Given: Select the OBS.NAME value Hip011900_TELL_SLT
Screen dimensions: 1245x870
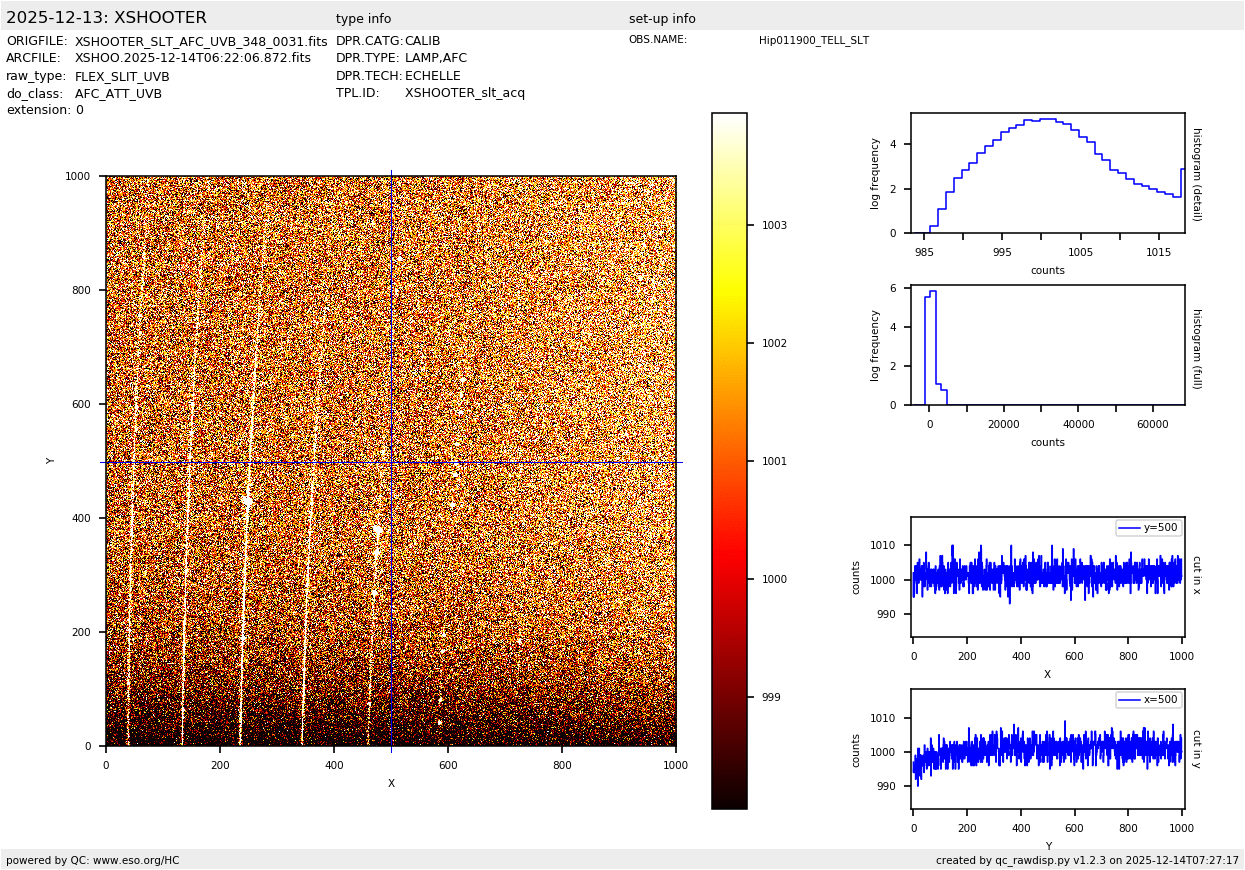Looking at the screenshot, I should click(813, 41).
